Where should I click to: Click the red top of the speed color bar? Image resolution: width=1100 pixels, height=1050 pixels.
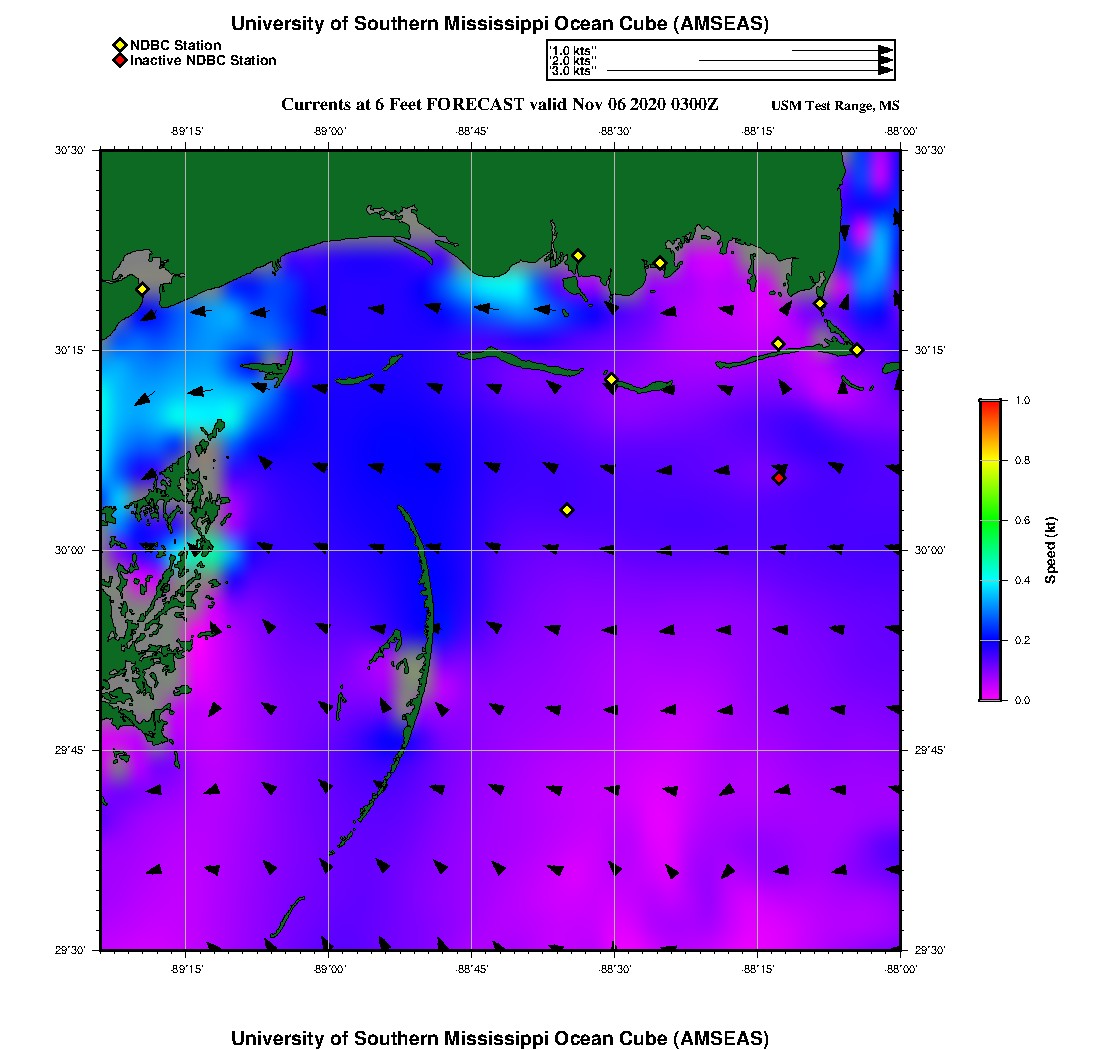coord(990,404)
